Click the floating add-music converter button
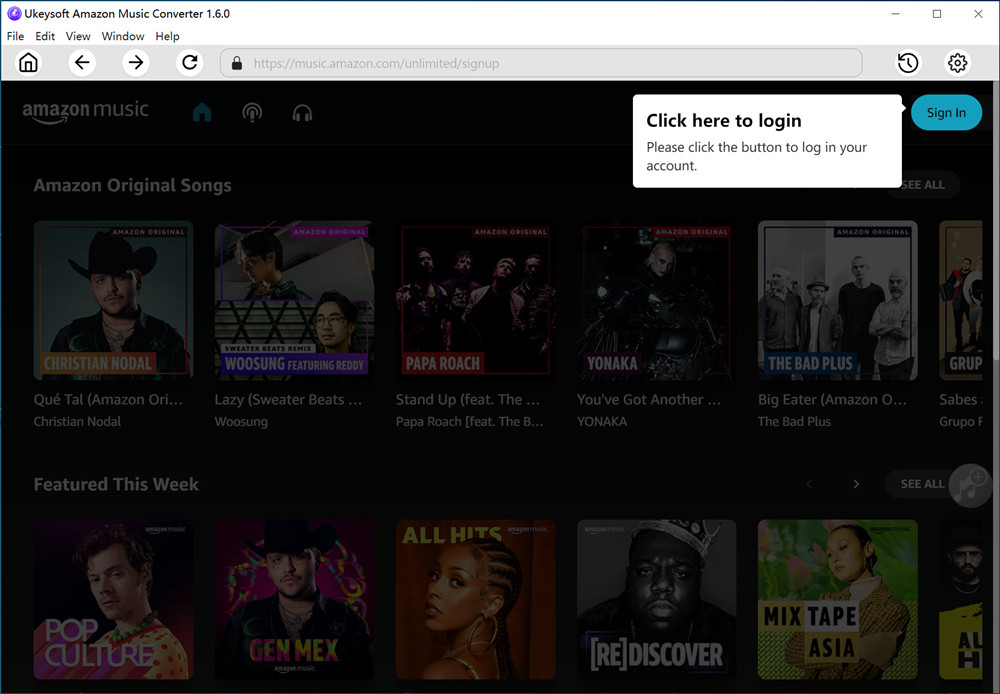Screen dimensions: 1000x694 pyautogui.click(x=968, y=485)
